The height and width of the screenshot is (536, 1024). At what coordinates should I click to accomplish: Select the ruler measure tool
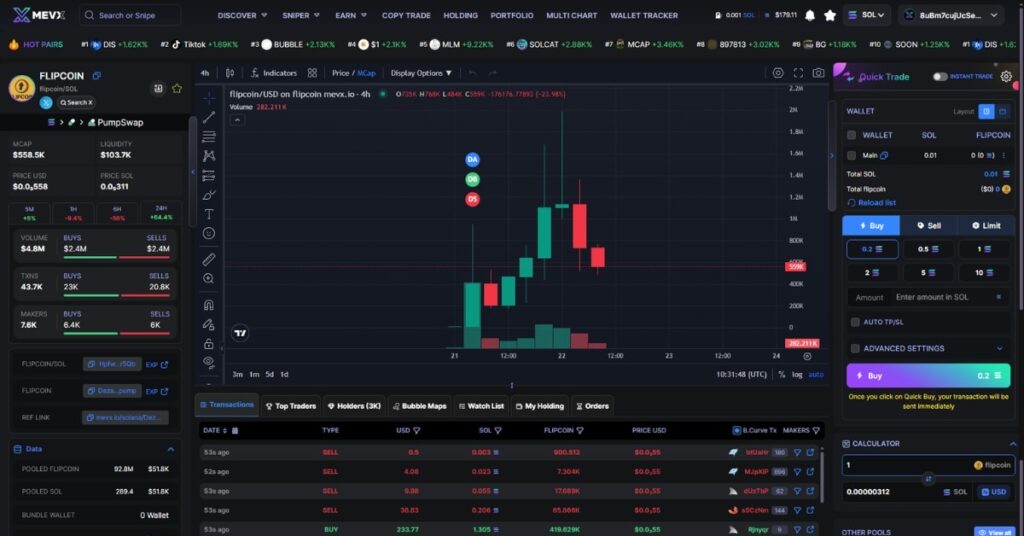(x=209, y=259)
